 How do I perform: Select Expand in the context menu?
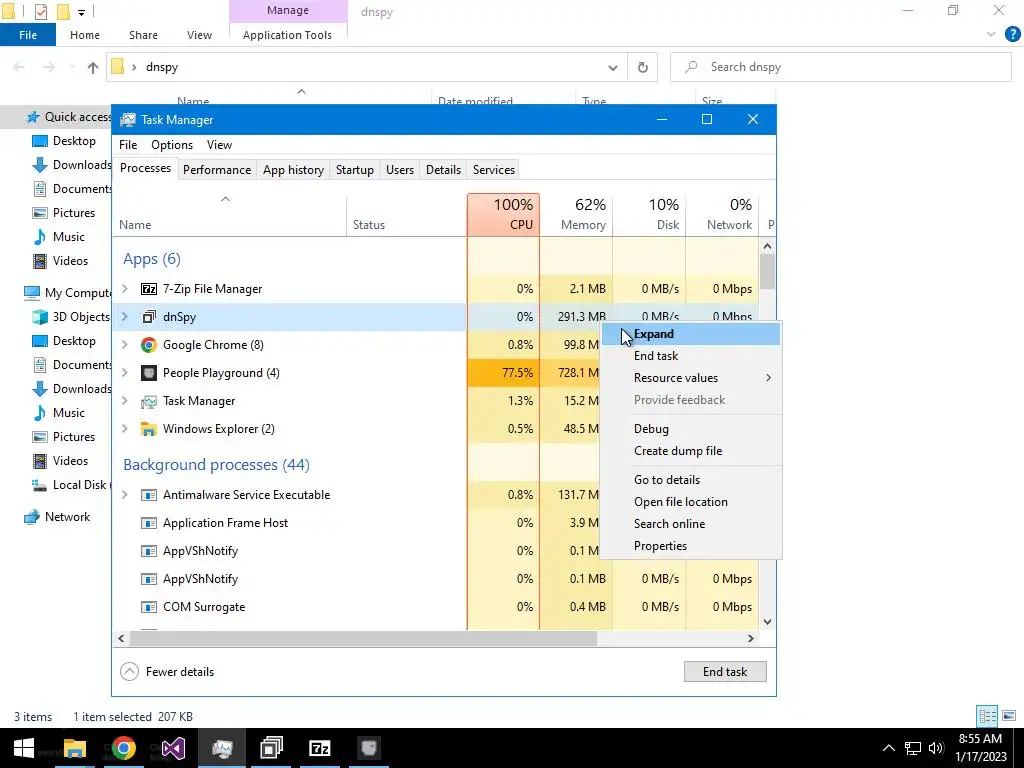pyautogui.click(x=690, y=334)
